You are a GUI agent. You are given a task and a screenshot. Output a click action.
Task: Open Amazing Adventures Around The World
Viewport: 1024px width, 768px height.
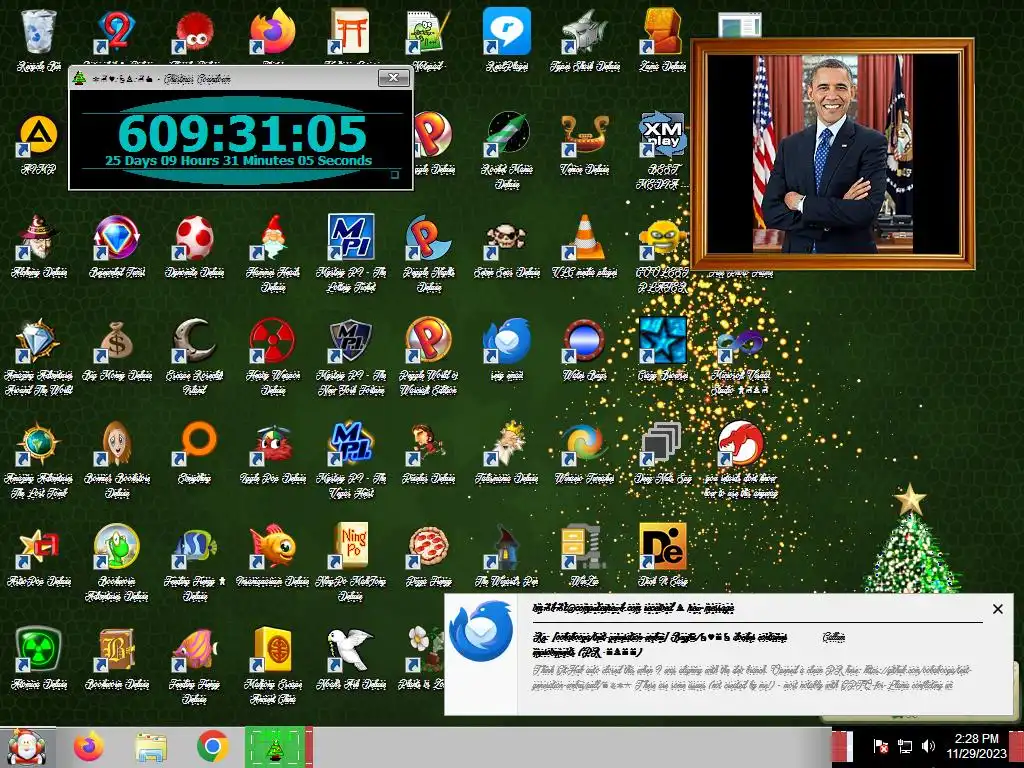pyautogui.click(x=39, y=341)
